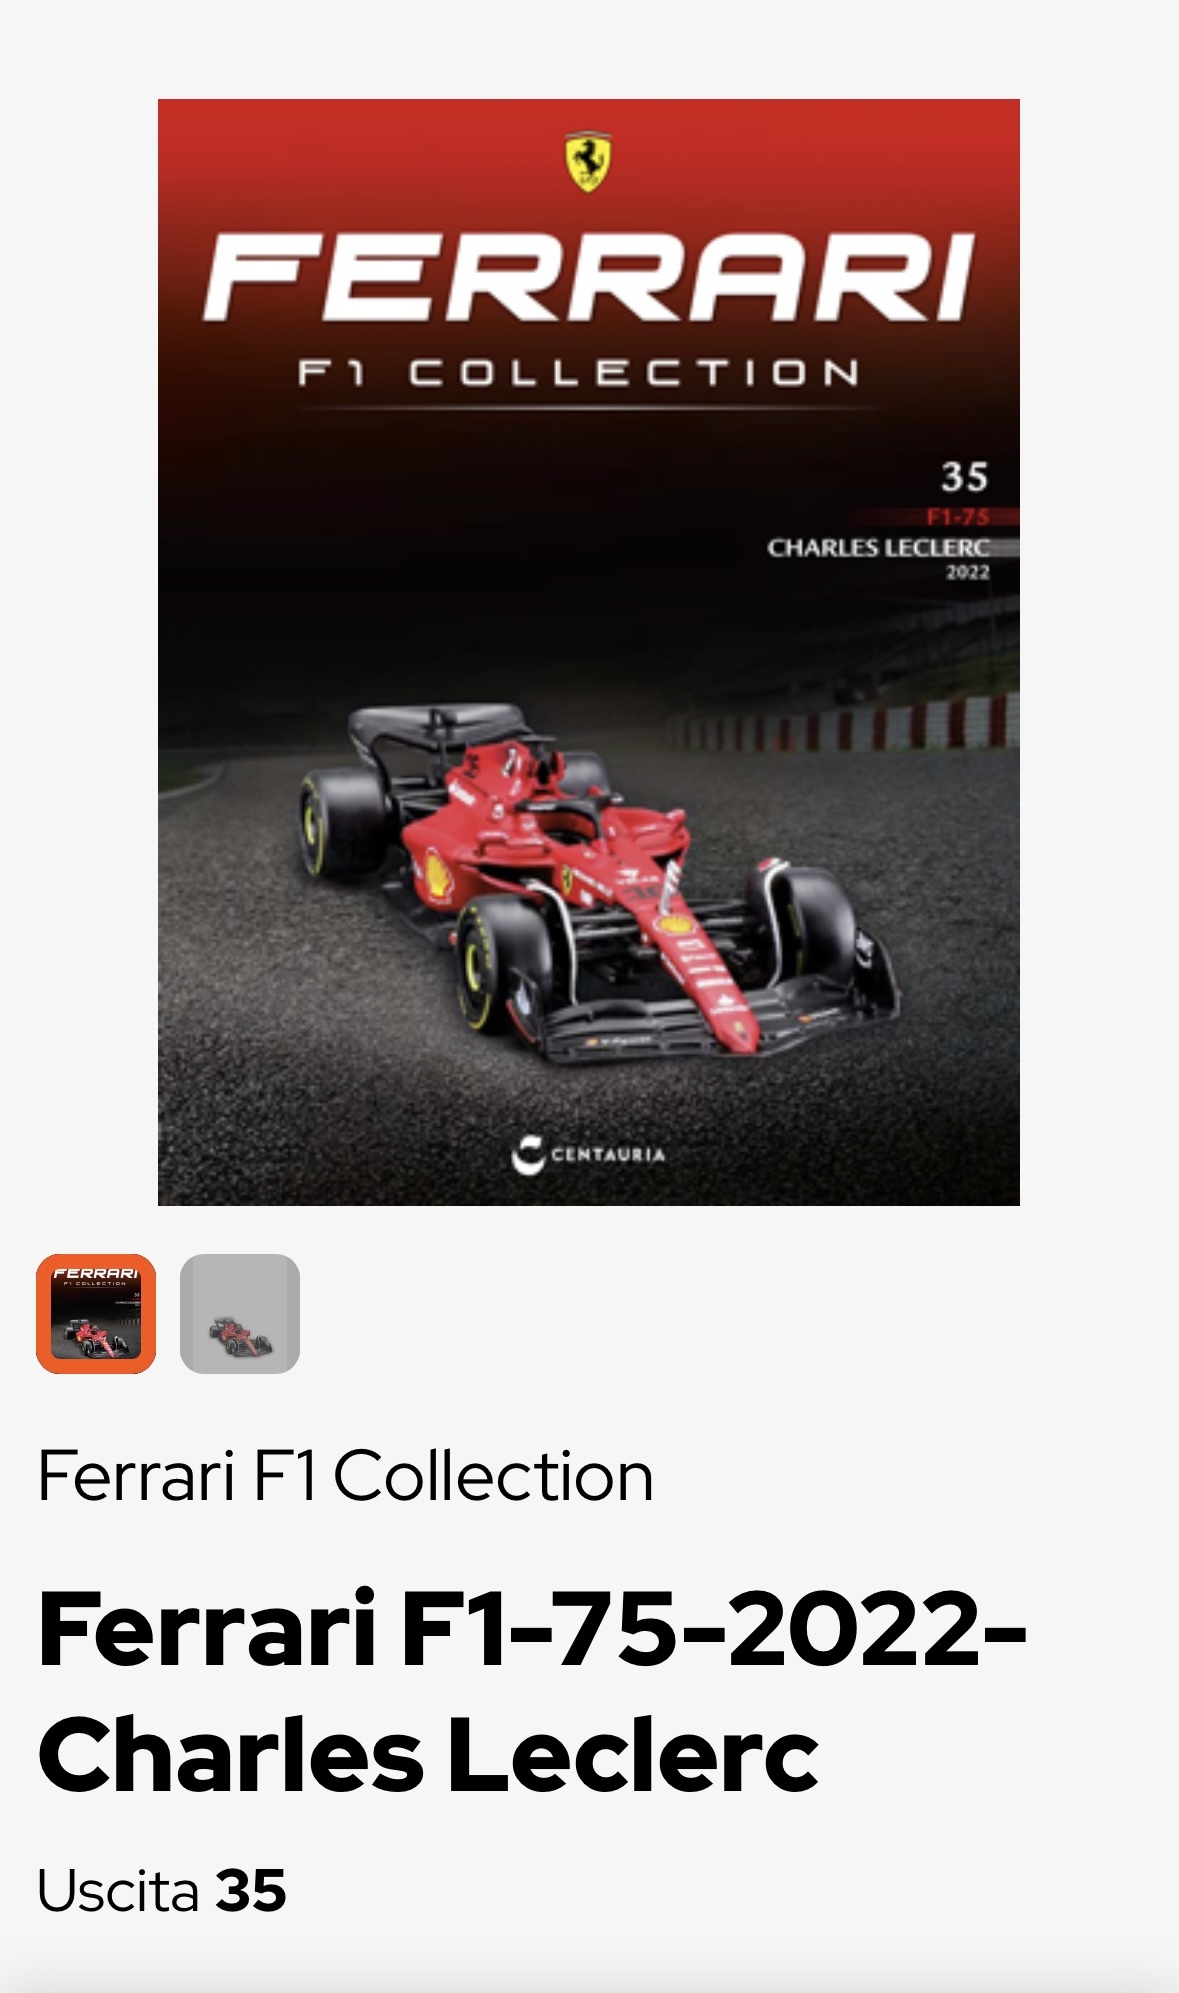Screen dimensions: 1179x1993
Task: Click the F1 COLLECTION subtitle on cover
Action: 578,373
